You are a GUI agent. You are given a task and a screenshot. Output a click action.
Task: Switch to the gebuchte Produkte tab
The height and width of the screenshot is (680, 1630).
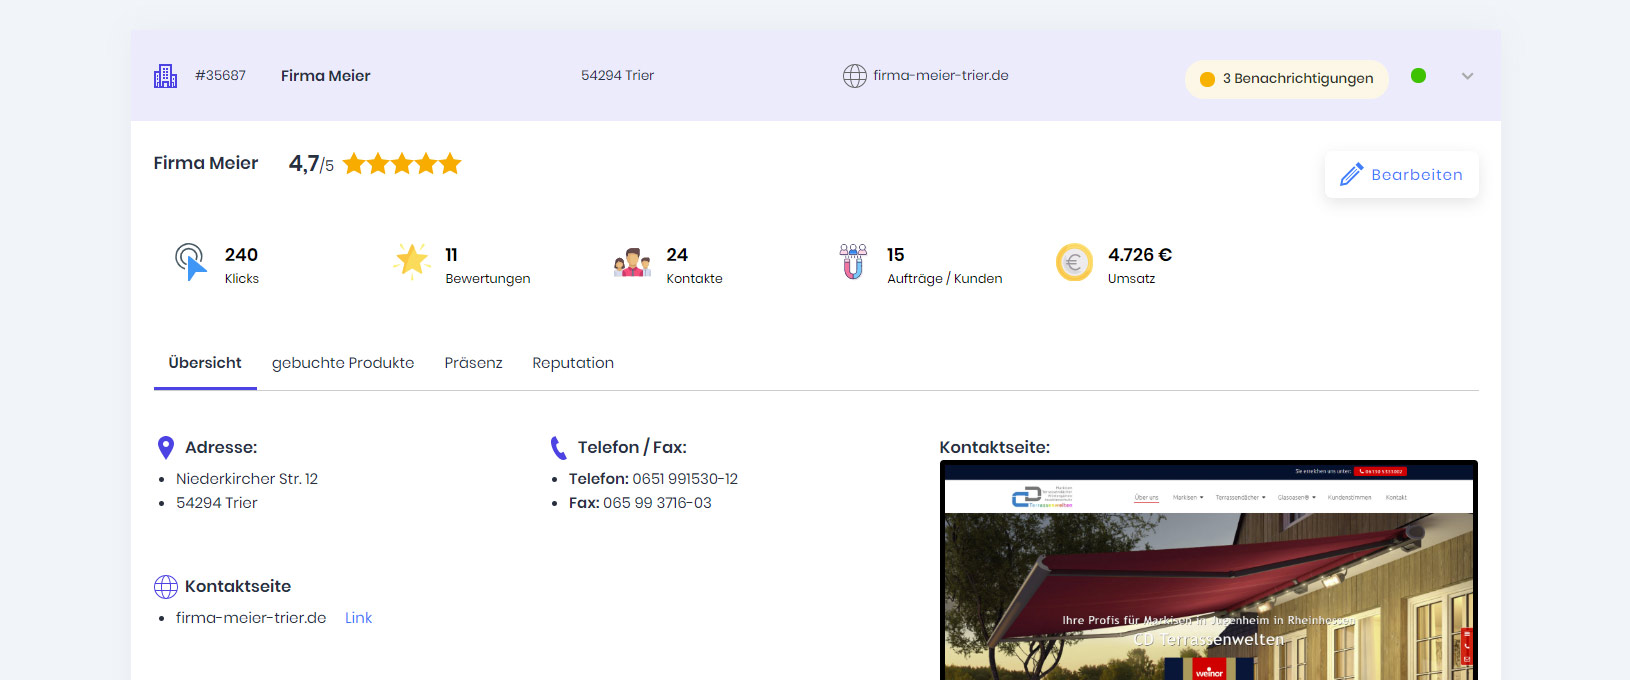click(x=343, y=363)
